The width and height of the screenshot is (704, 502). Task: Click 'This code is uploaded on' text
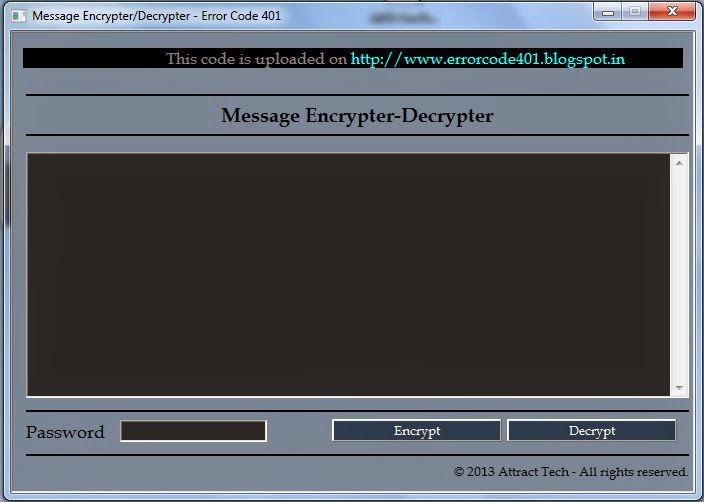(256, 59)
